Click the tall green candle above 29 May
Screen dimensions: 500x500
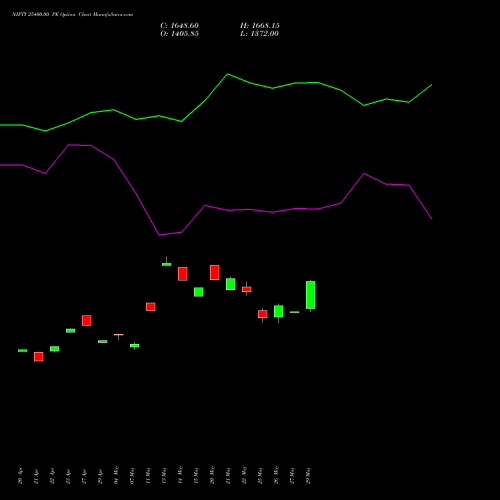pyautogui.click(x=311, y=295)
